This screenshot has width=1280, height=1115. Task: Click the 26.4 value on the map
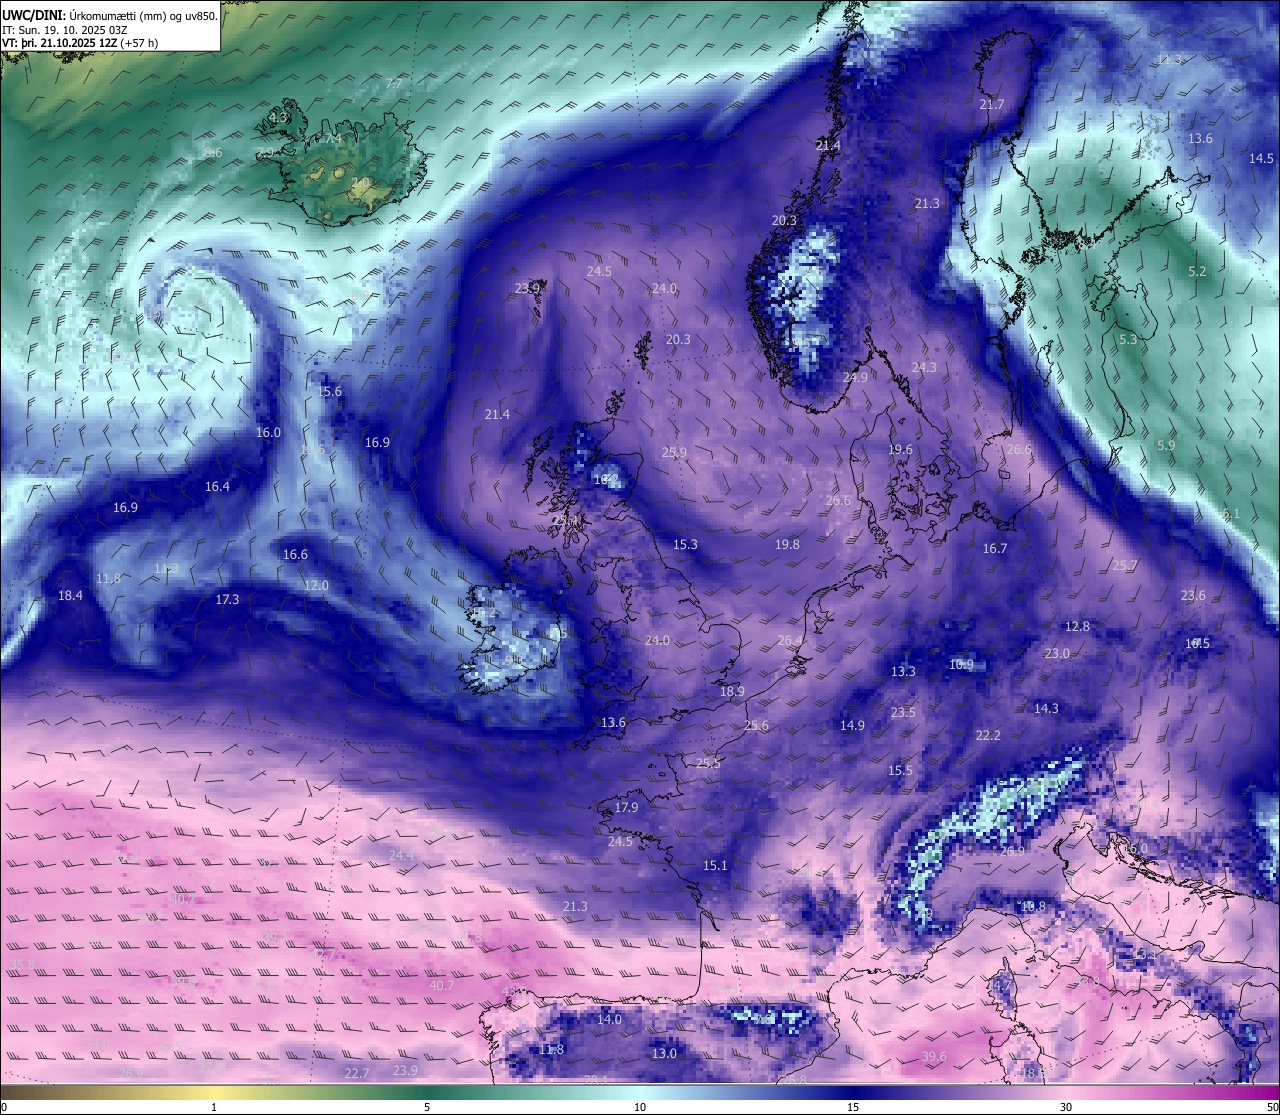[790, 640]
